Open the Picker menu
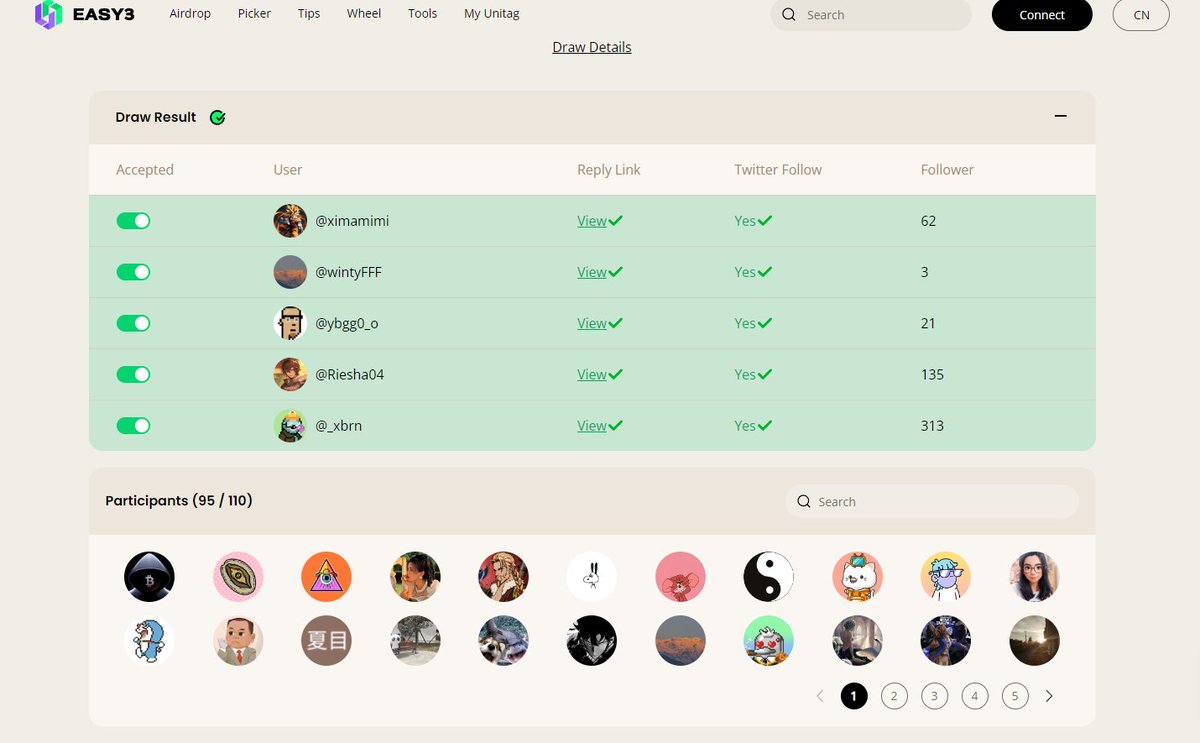The image size is (1200, 743). 254,14
